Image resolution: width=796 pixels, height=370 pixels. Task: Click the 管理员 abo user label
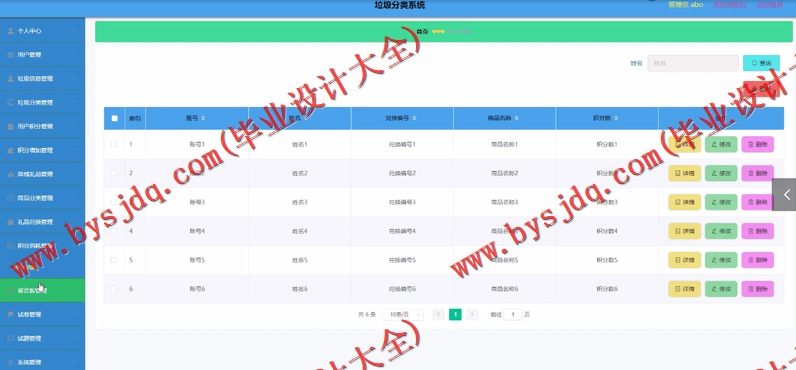coord(685,5)
